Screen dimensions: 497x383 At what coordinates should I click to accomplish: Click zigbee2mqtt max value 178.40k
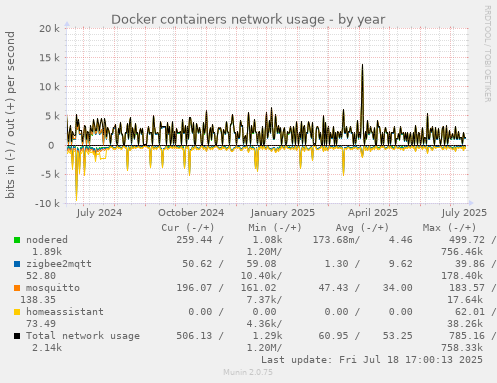pos(462,276)
